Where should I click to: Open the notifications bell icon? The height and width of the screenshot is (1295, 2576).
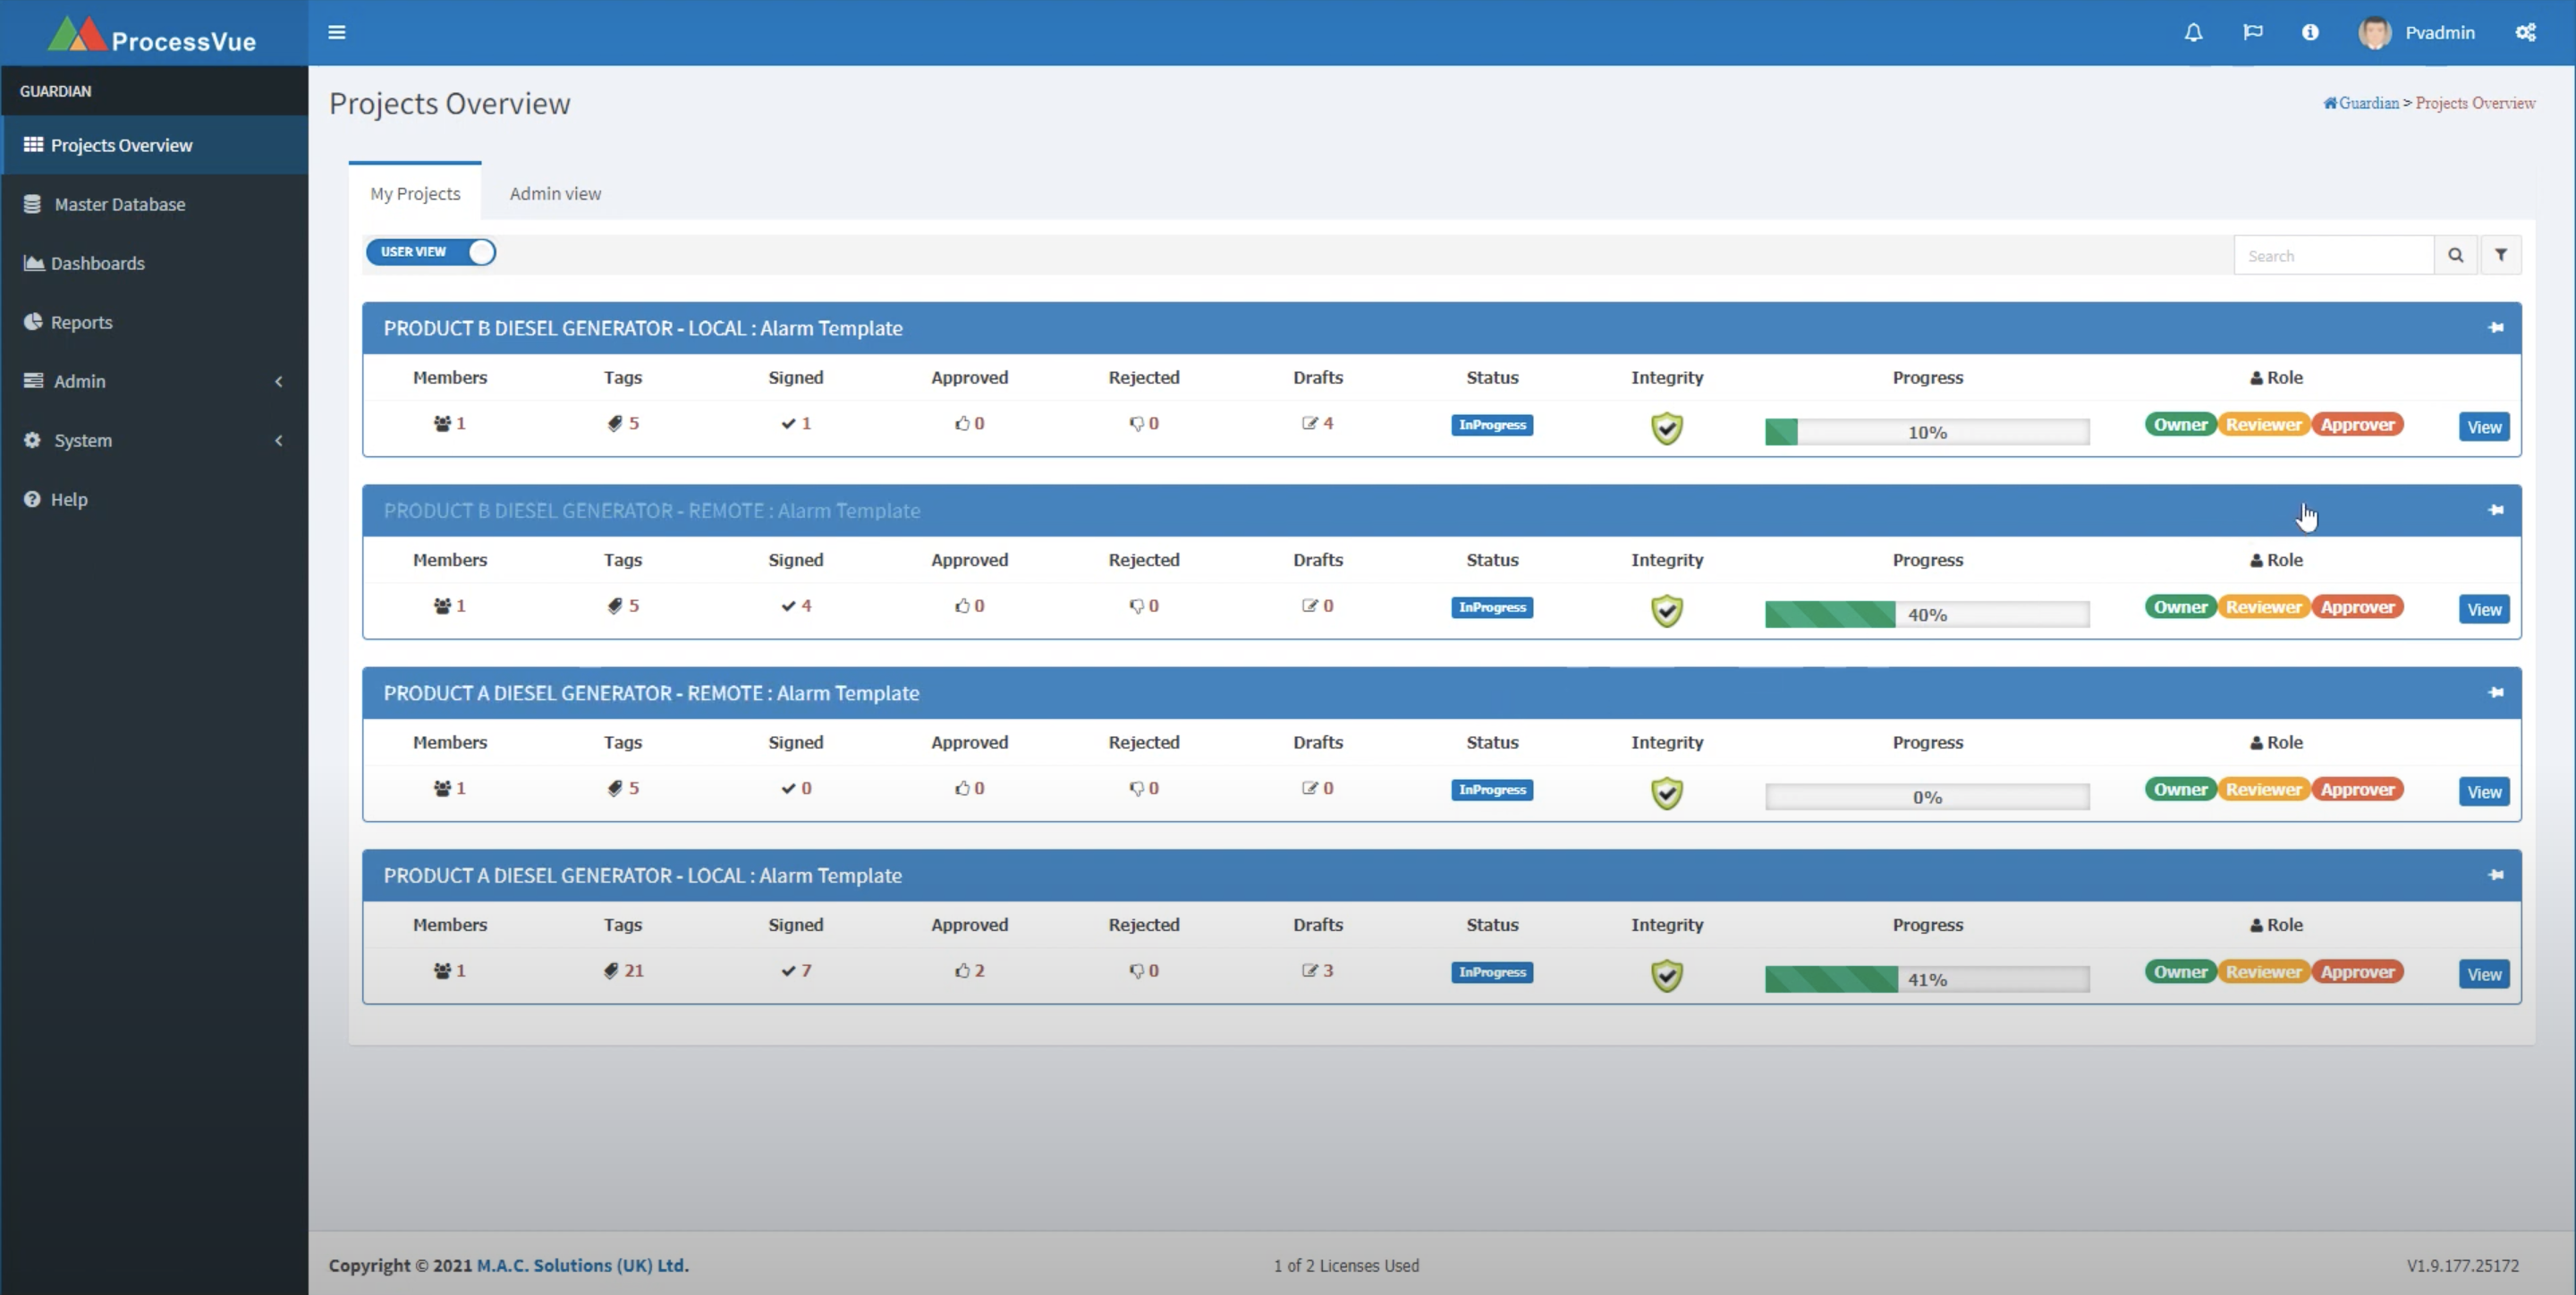tap(2192, 32)
